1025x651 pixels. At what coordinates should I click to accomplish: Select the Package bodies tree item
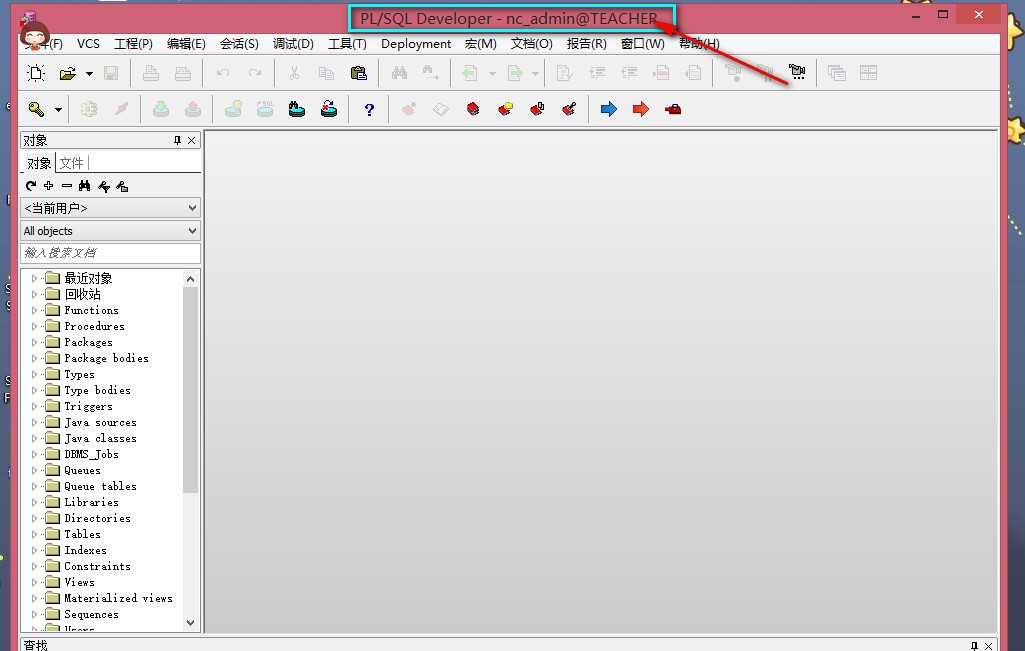[x=107, y=358]
